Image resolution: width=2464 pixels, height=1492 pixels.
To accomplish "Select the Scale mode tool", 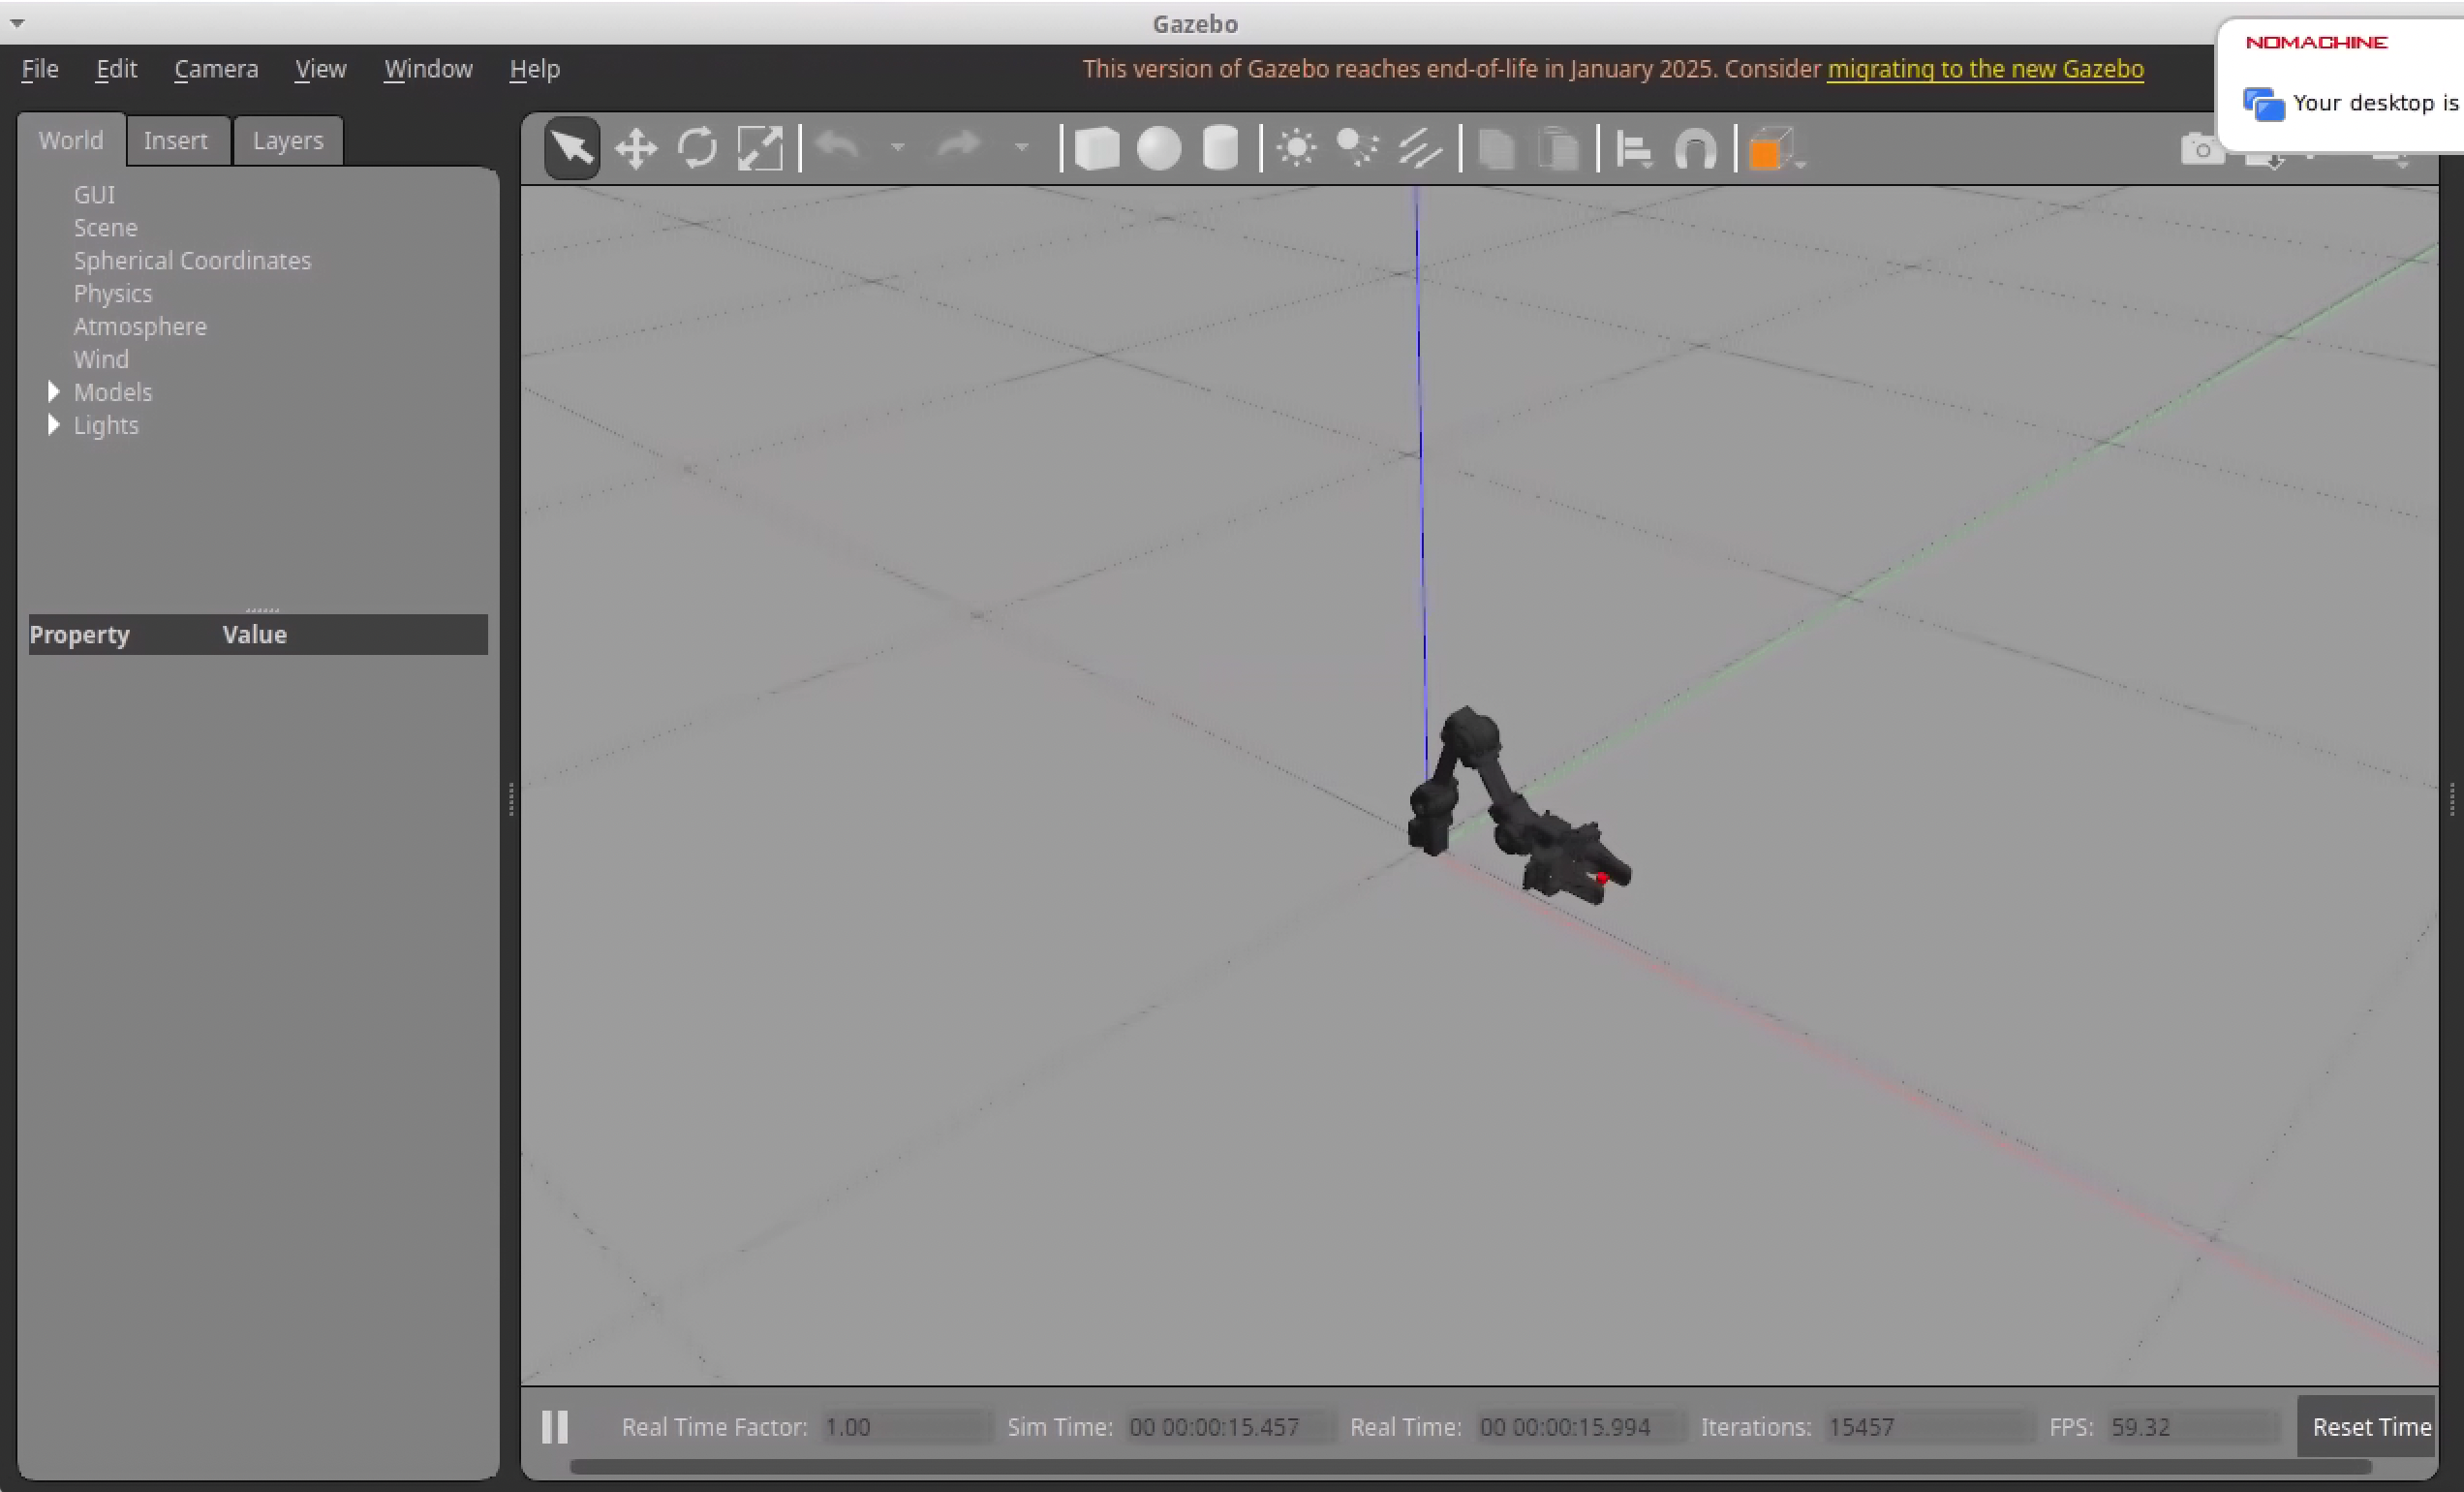I will 760,150.
